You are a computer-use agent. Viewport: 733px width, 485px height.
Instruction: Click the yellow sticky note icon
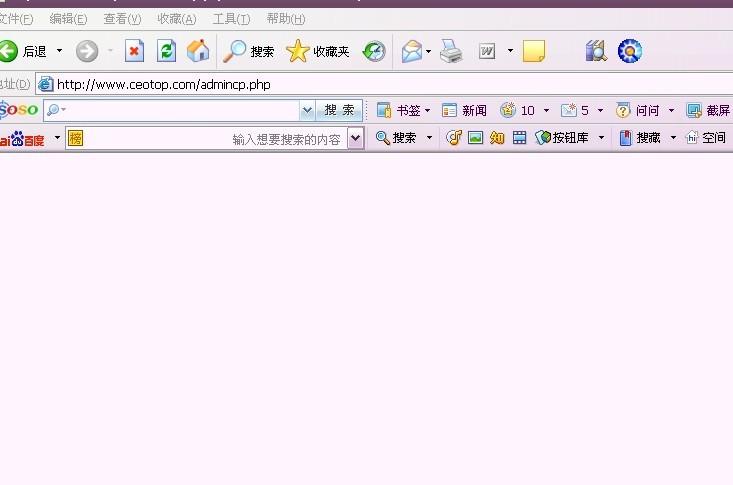coord(534,51)
